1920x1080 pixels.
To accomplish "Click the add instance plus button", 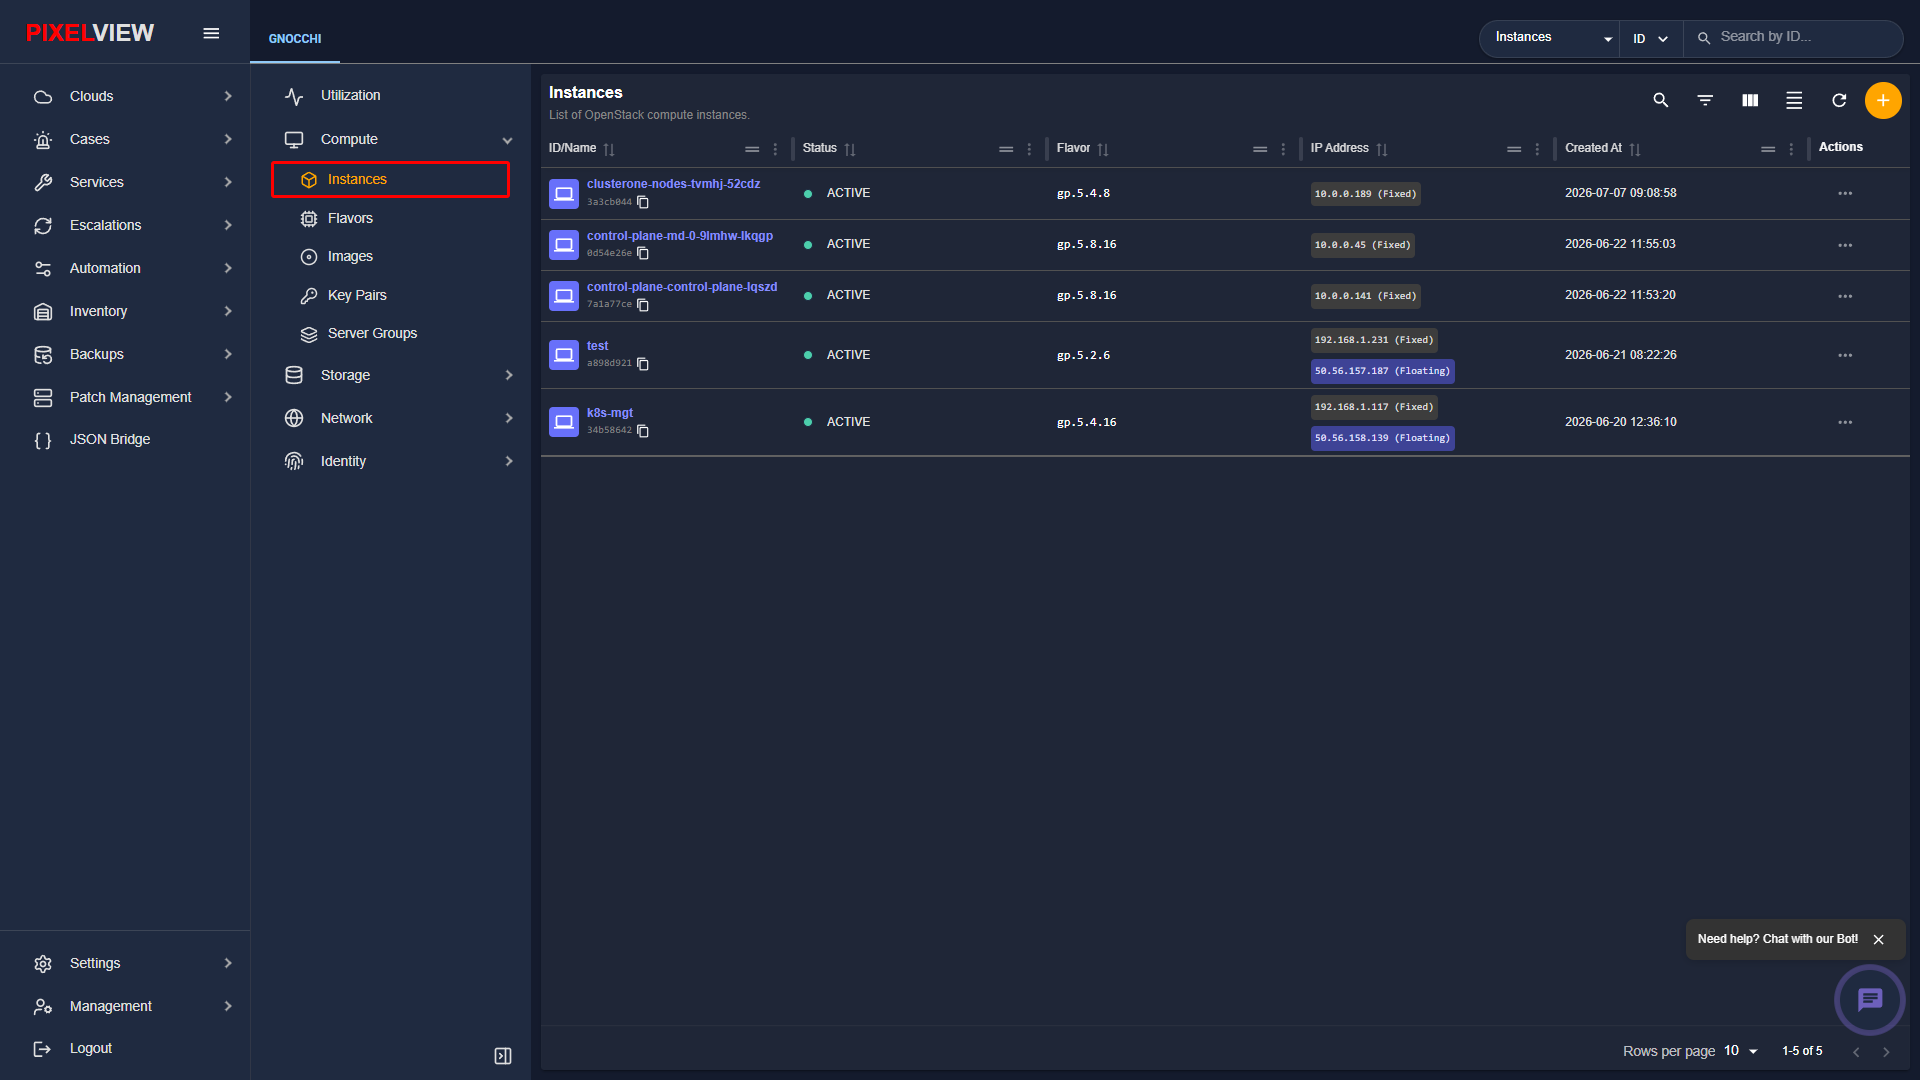I will click(1882, 101).
